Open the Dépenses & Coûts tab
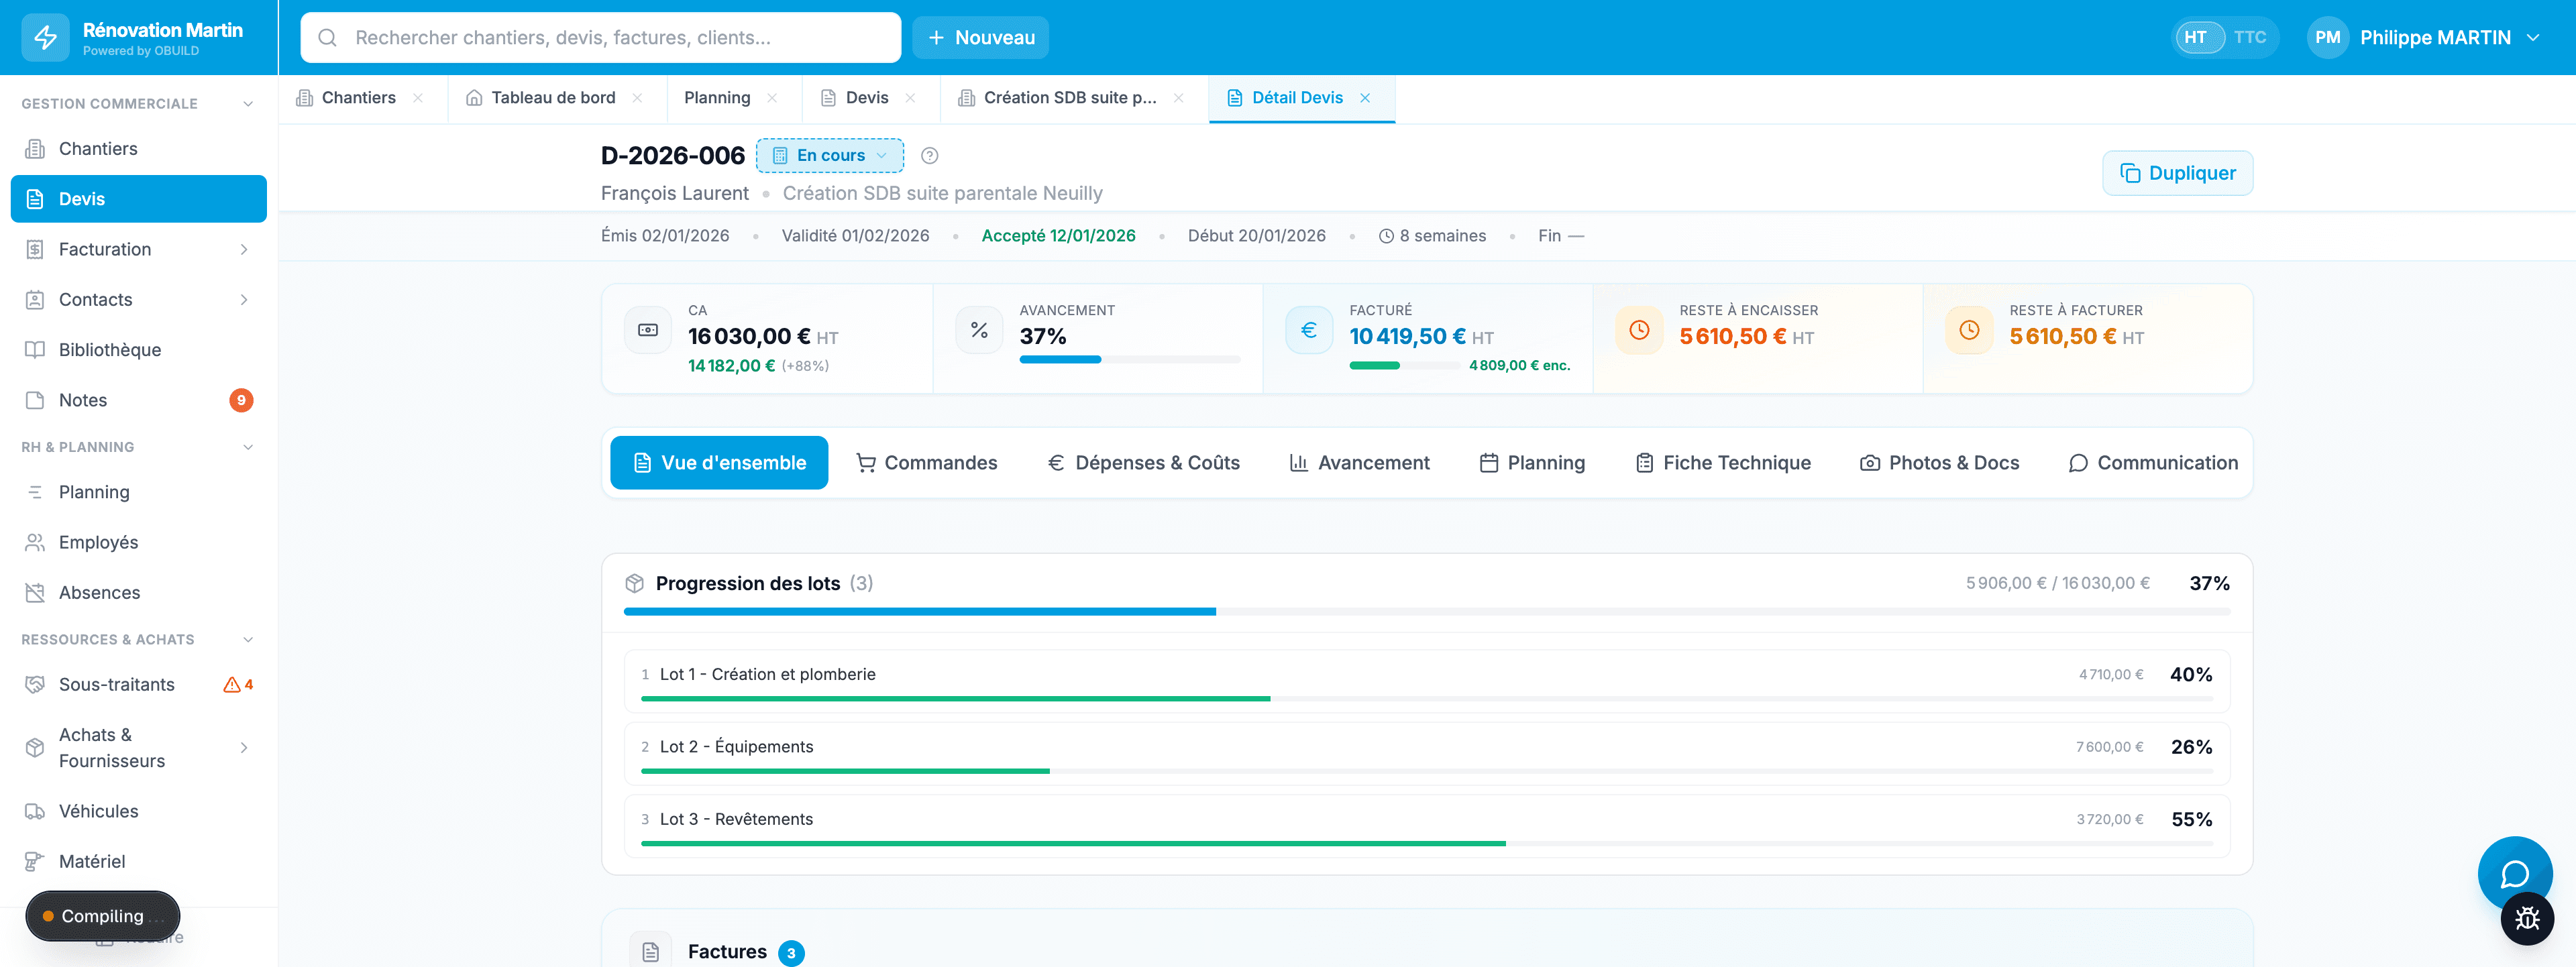Image resolution: width=2576 pixels, height=967 pixels. tap(1143, 463)
